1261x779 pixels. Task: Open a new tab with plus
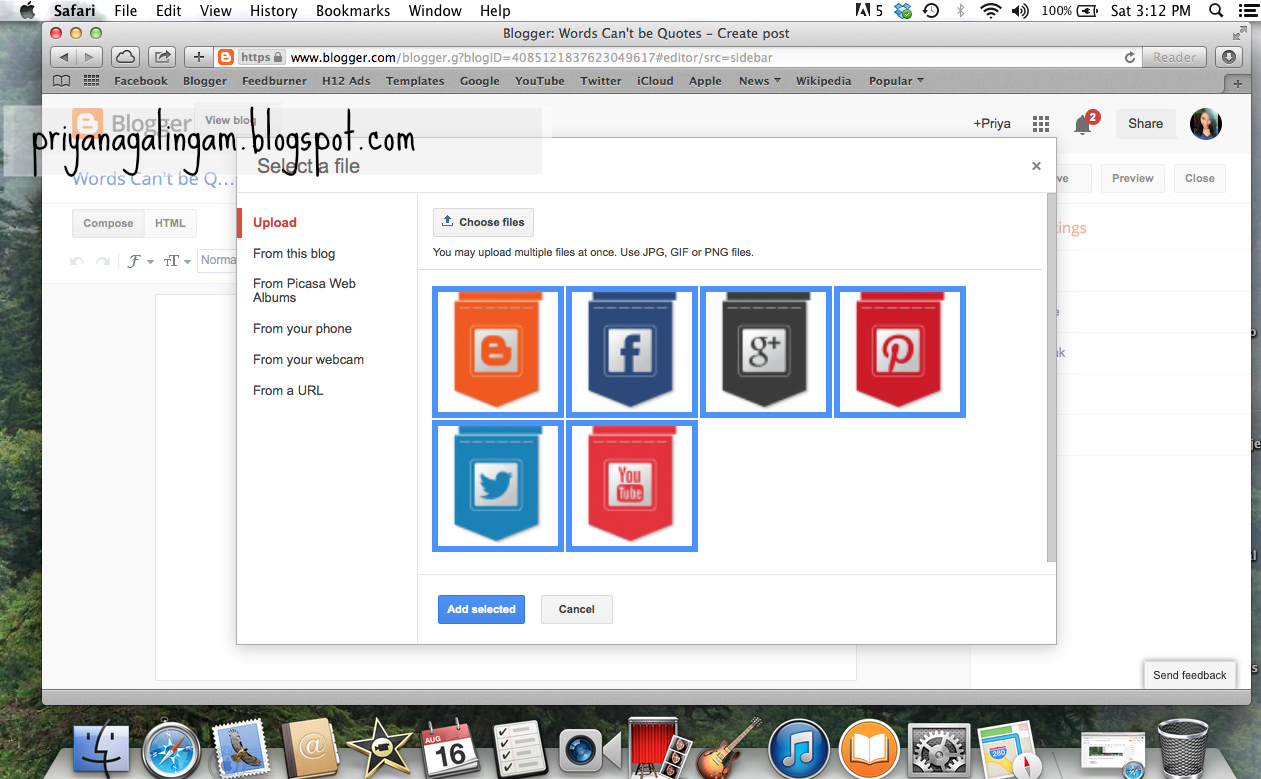coord(1238,83)
